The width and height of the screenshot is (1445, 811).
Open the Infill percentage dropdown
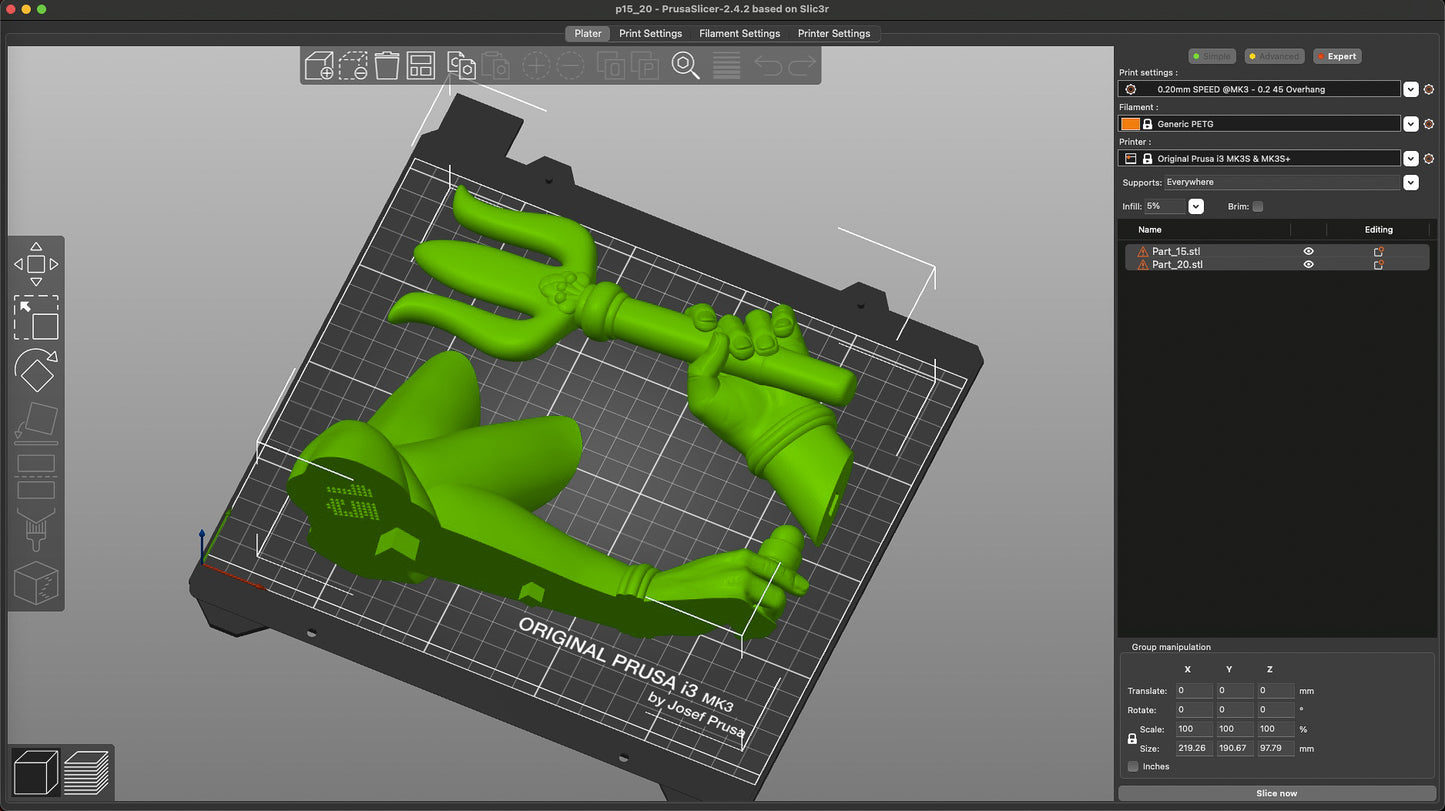[1195, 207]
